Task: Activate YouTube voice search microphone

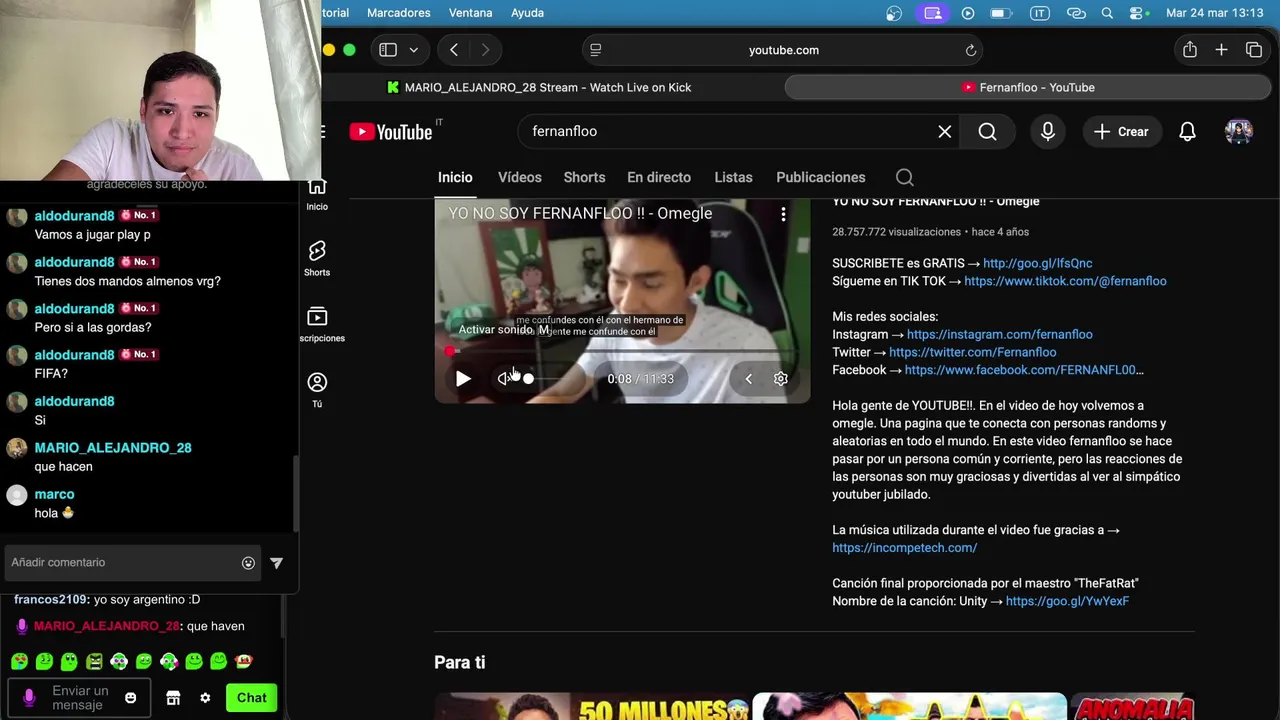Action: click(x=1047, y=131)
